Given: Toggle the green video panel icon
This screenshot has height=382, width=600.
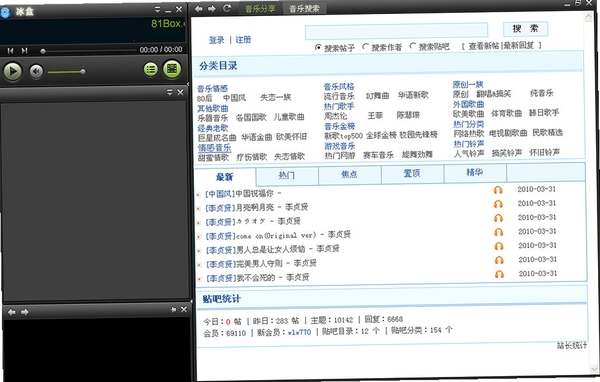Looking at the screenshot, I should click(172, 69).
